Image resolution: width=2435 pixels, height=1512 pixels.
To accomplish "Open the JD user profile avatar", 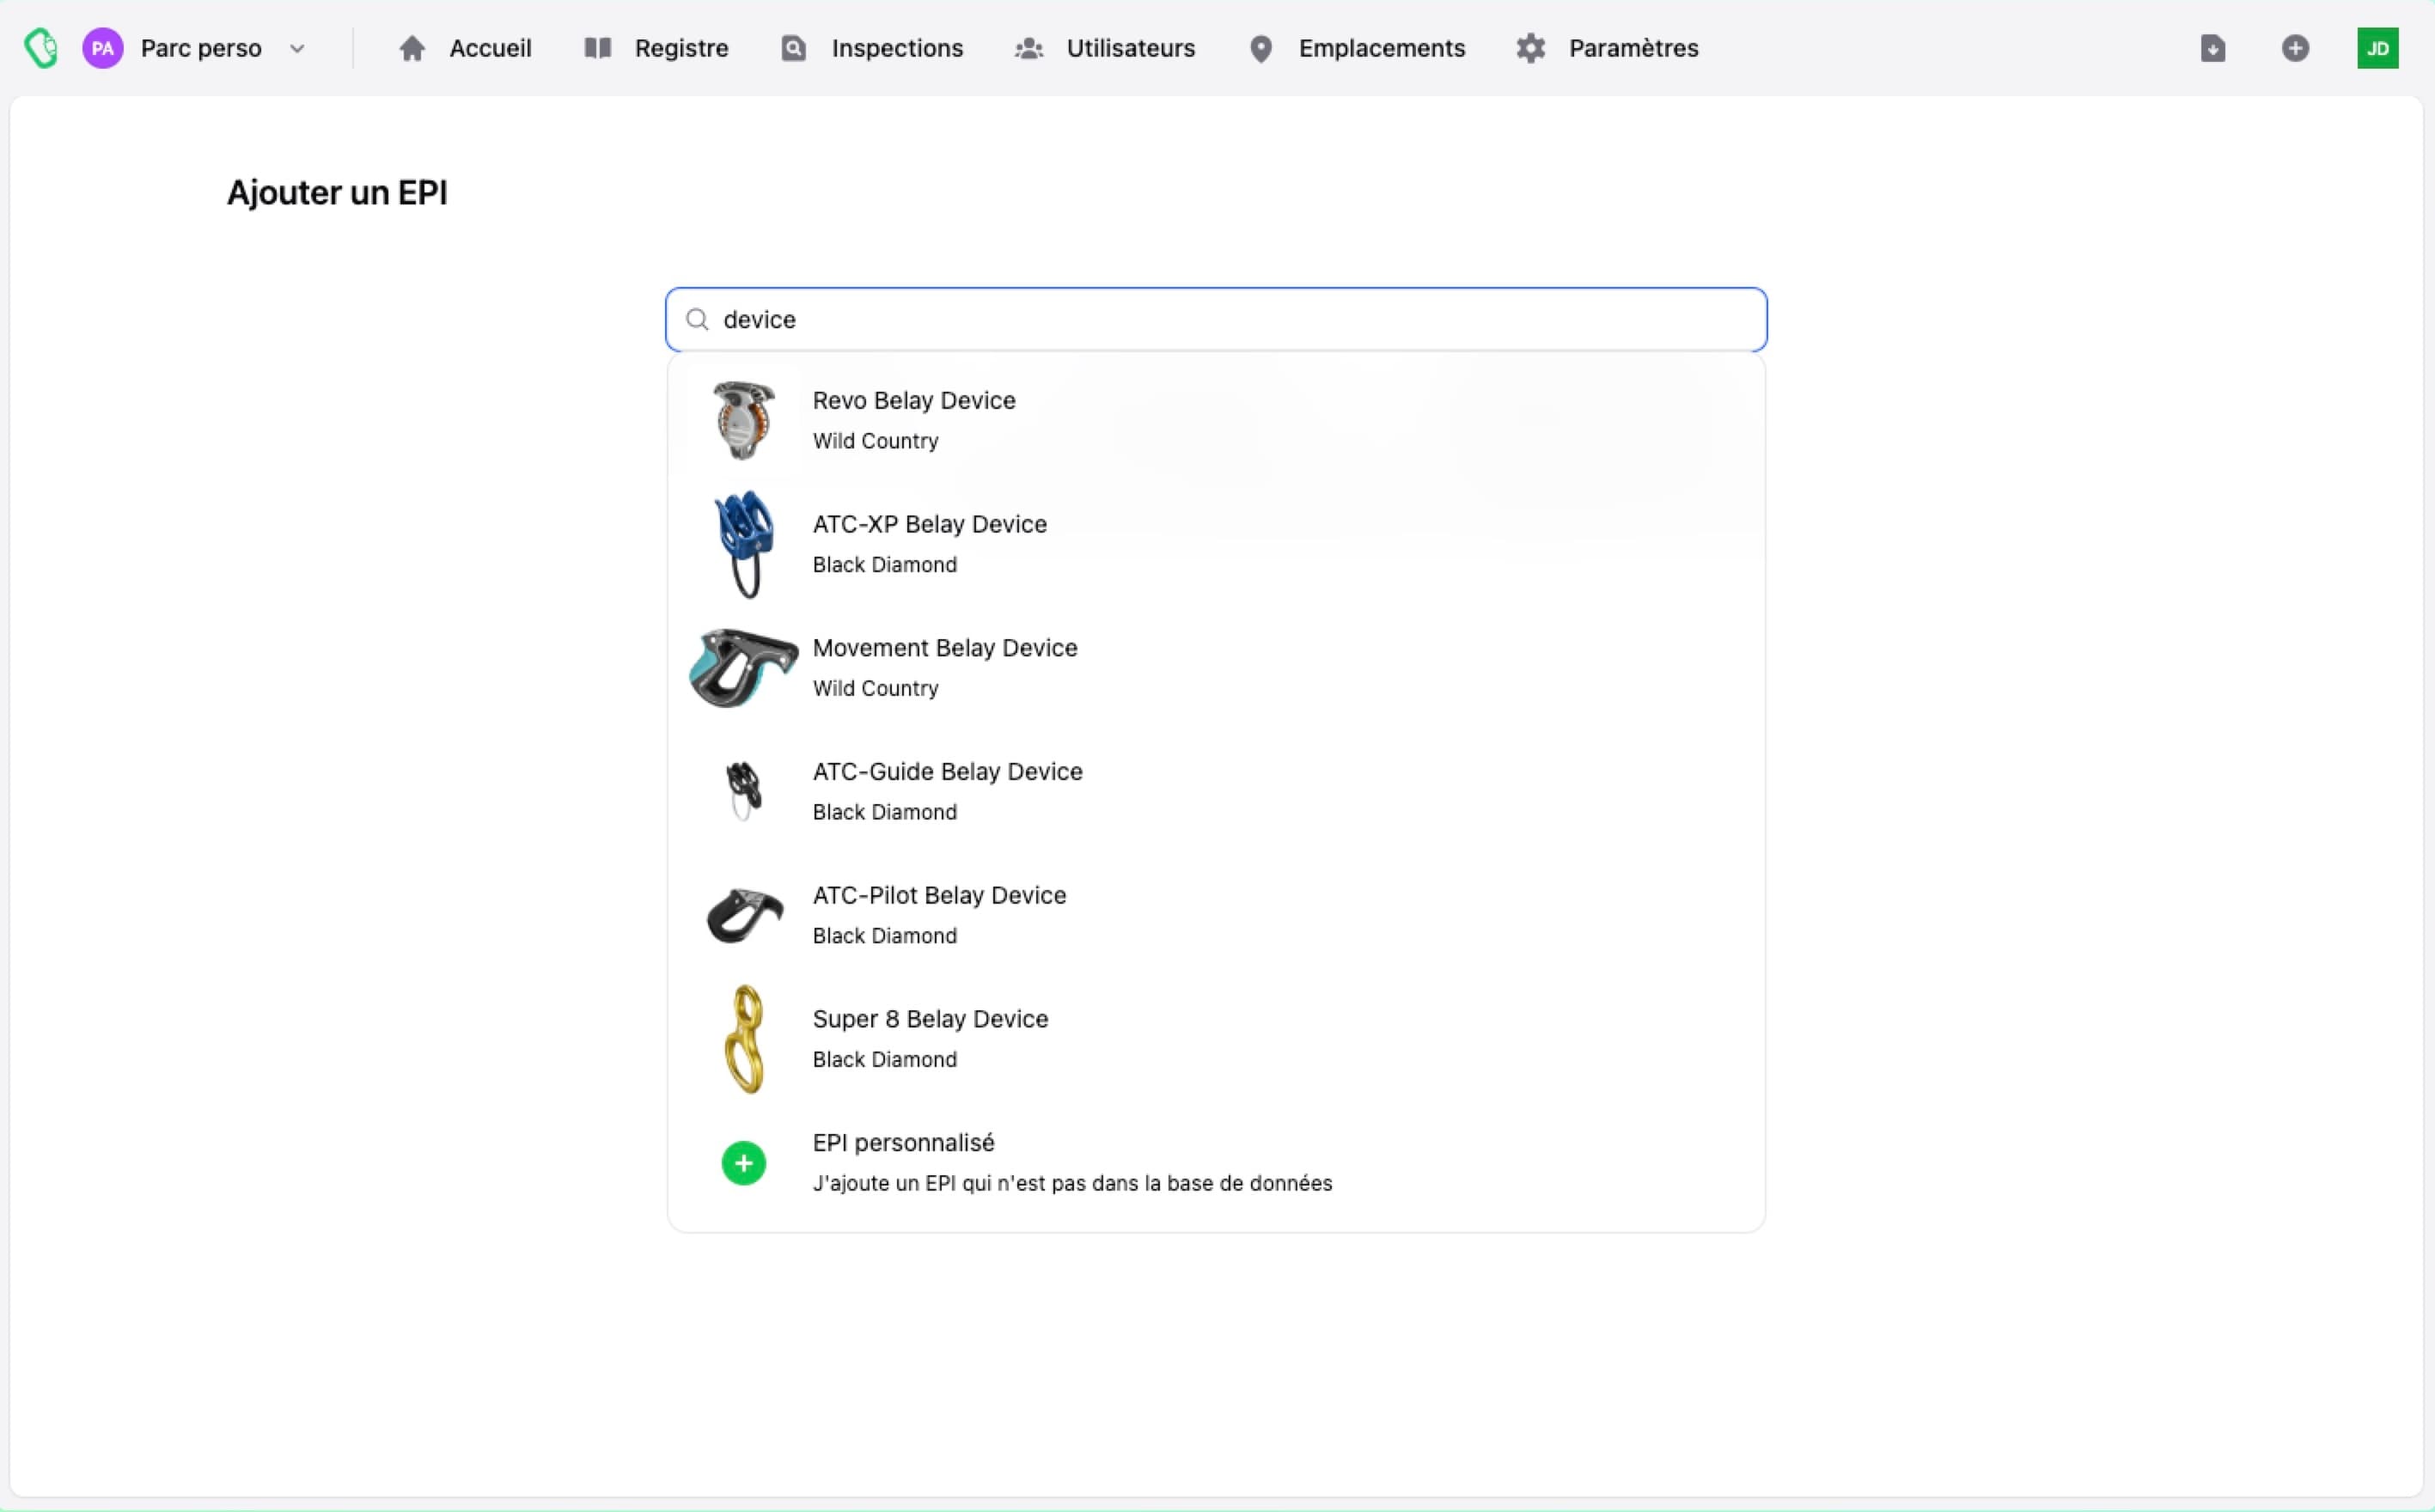I will click(2377, 48).
